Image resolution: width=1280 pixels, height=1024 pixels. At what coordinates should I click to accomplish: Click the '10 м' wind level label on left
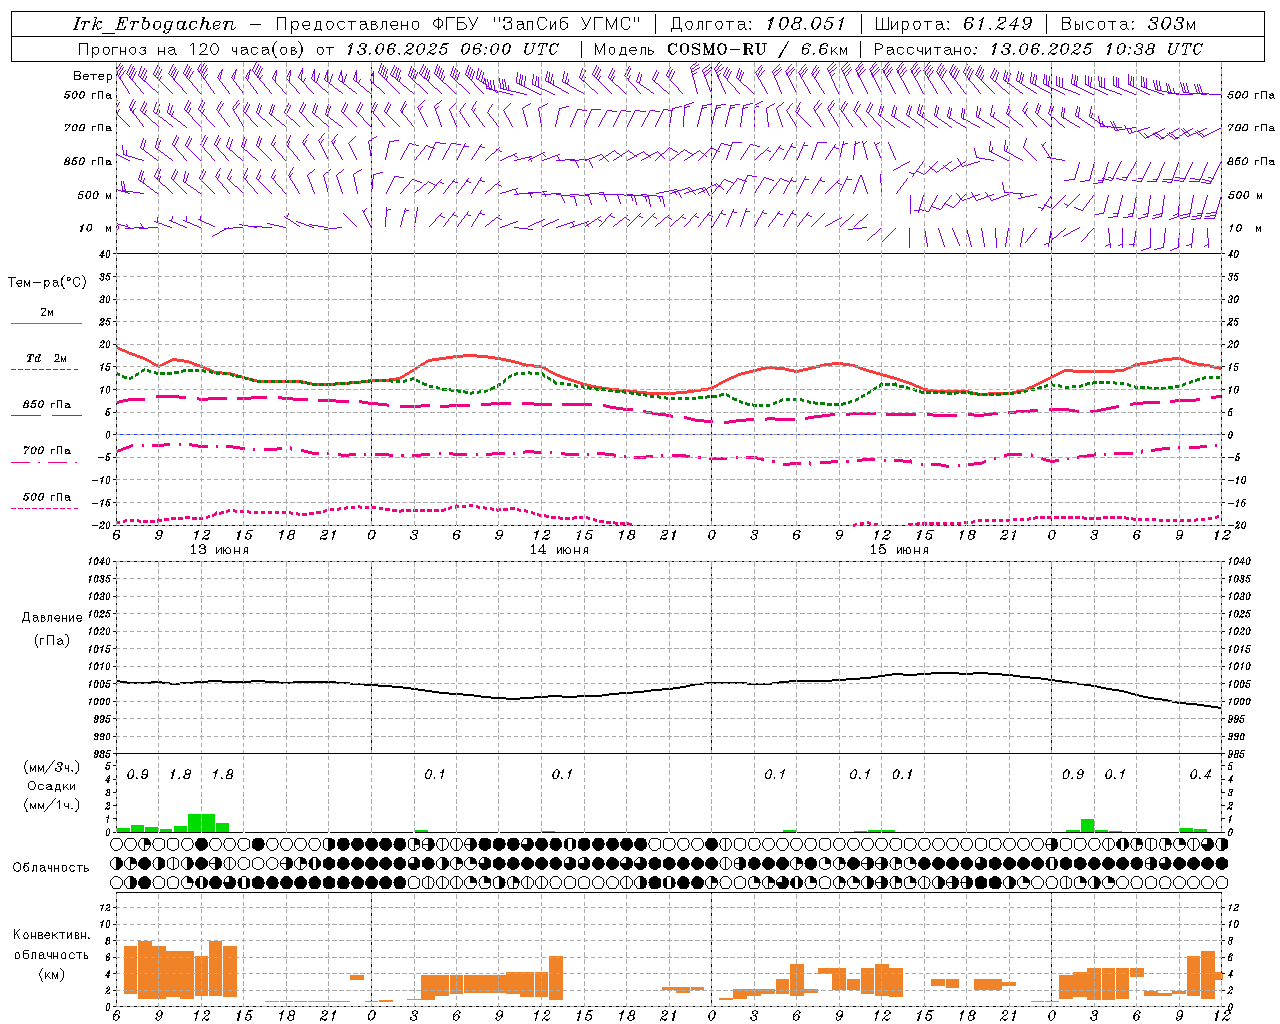click(x=94, y=228)
